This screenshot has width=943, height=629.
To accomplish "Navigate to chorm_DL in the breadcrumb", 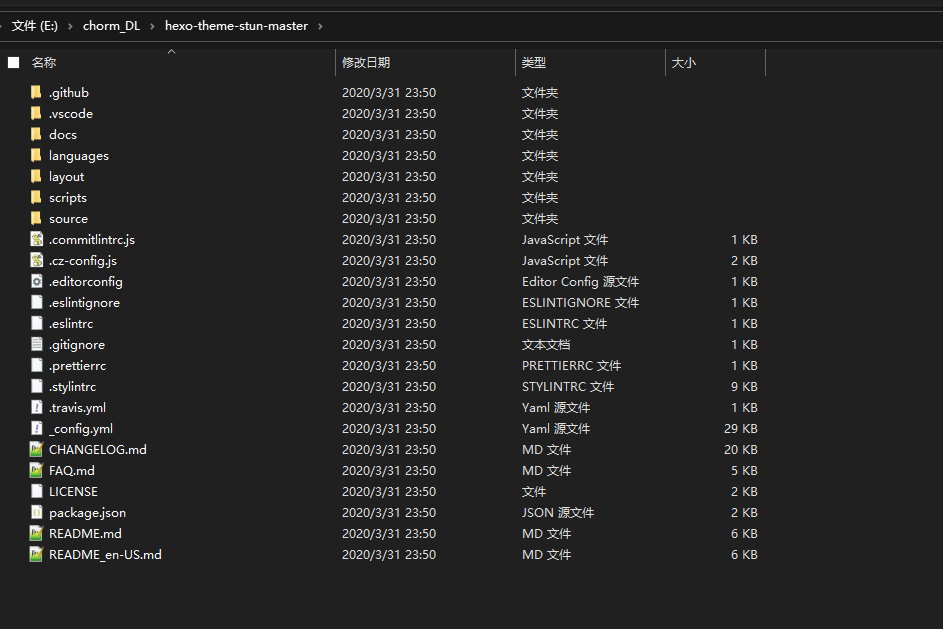I will 111,26.
